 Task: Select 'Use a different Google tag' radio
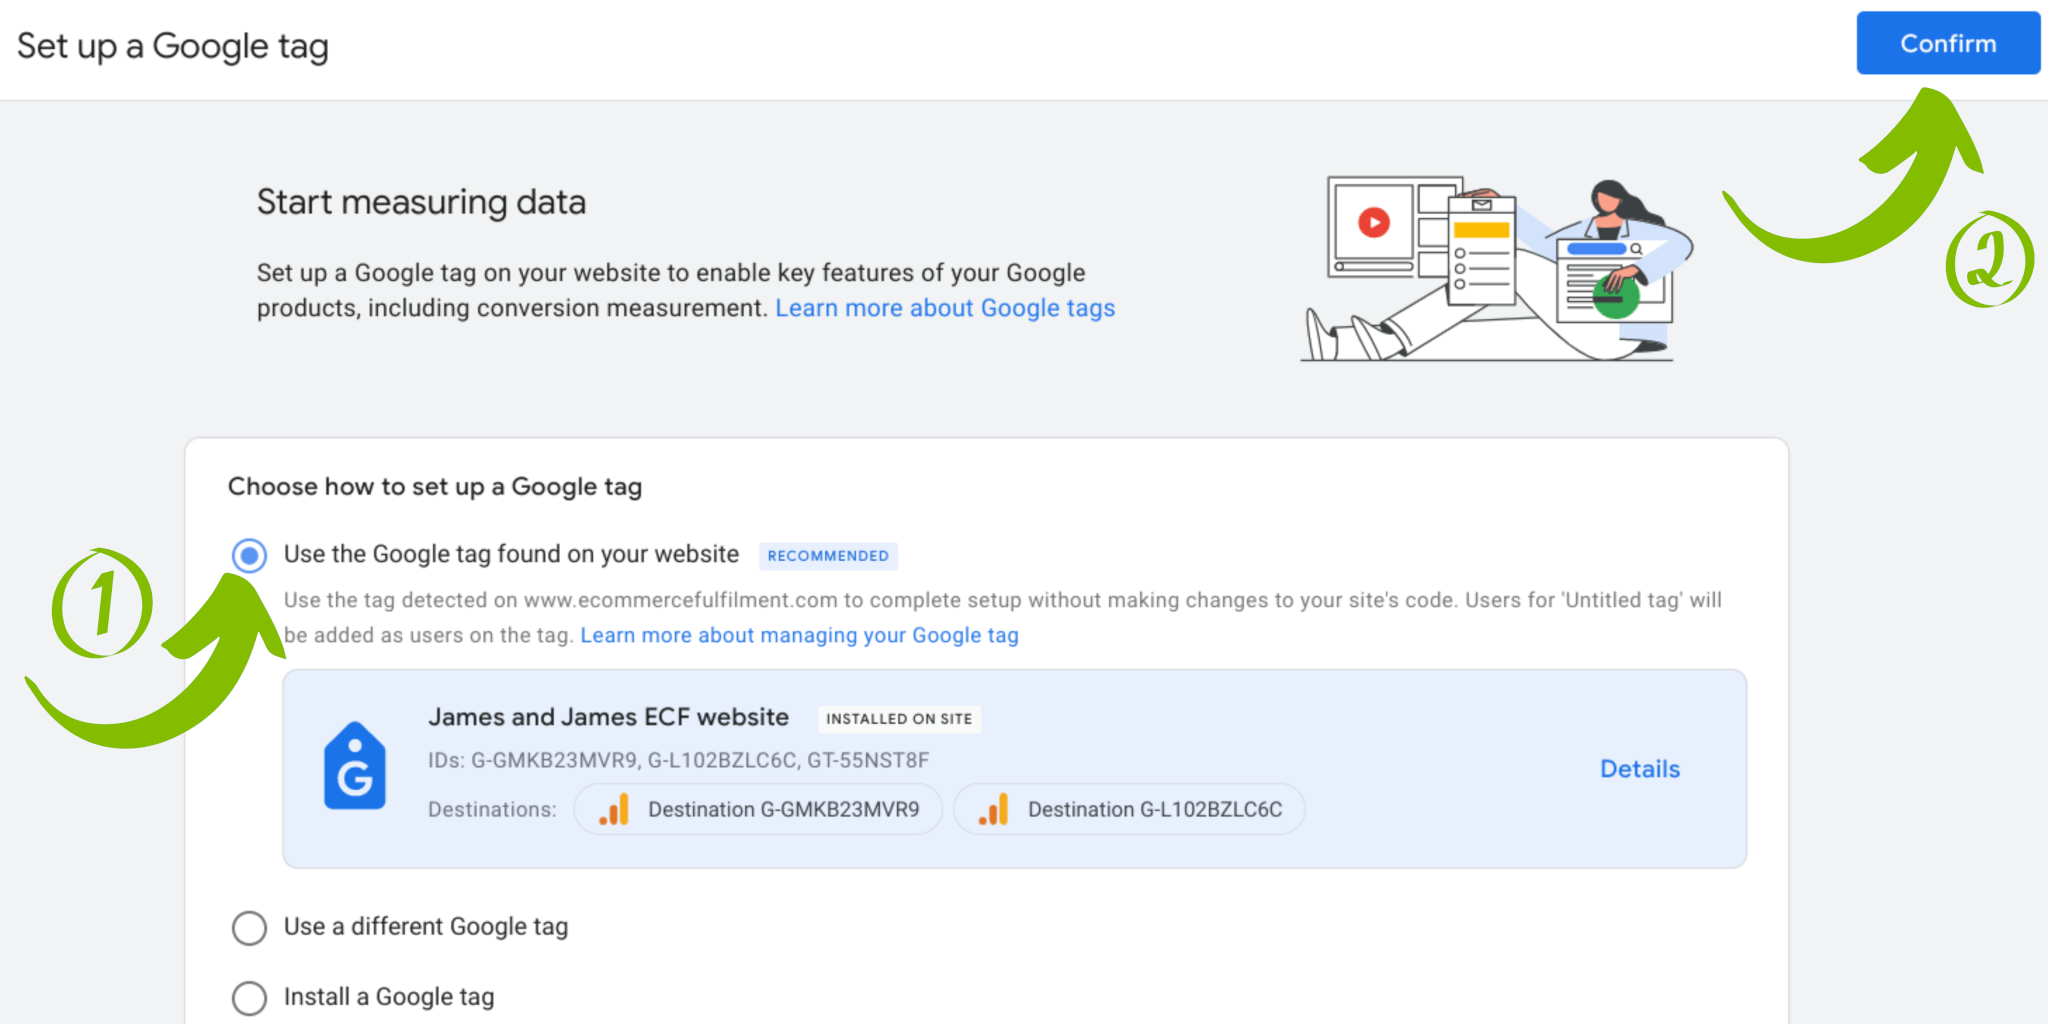[x=249, y=928]
